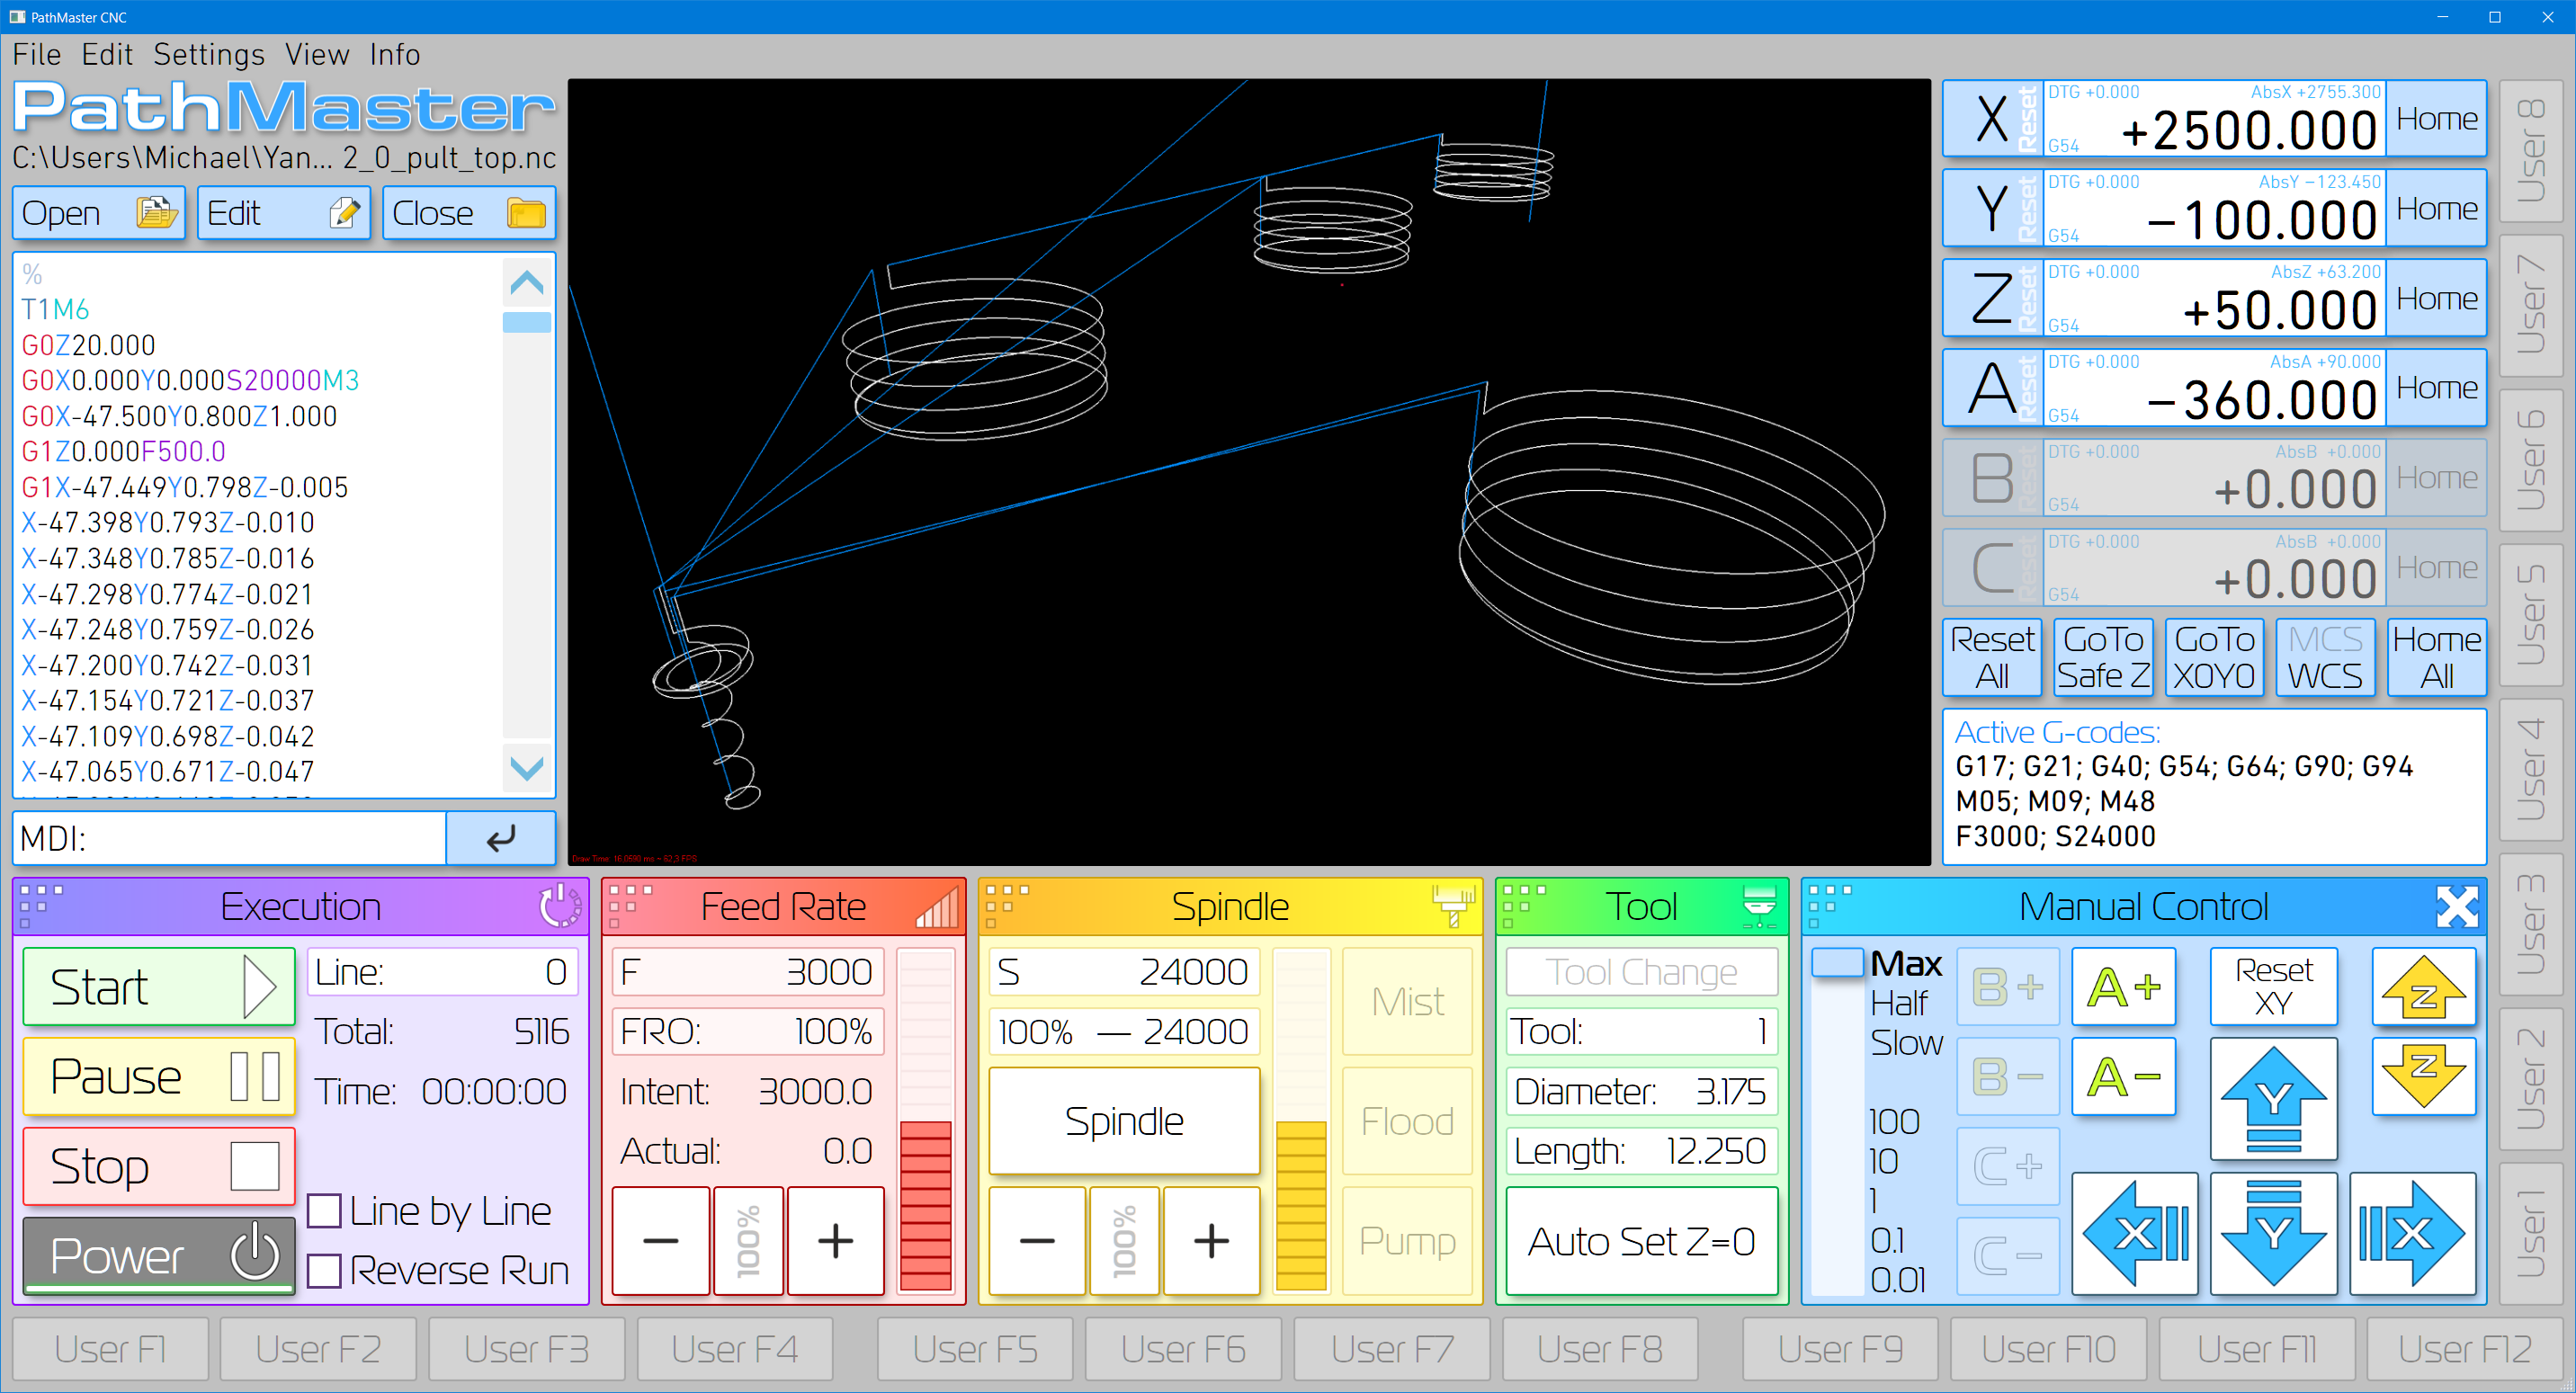Toggle the Power button

[159, 1255]
